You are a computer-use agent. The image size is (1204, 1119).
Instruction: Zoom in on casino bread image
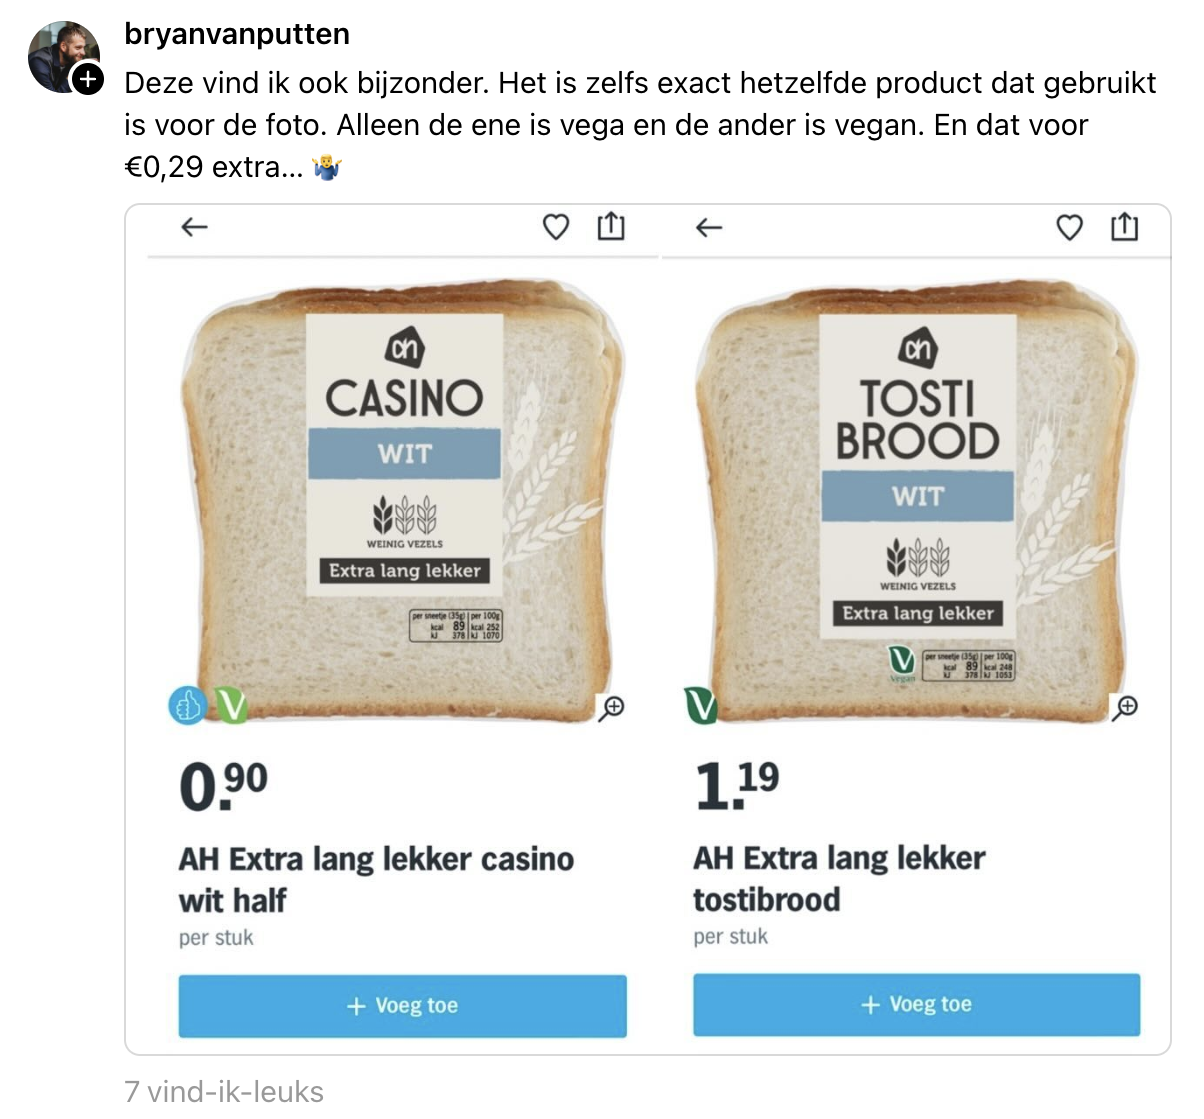click(x=611, y=707)
